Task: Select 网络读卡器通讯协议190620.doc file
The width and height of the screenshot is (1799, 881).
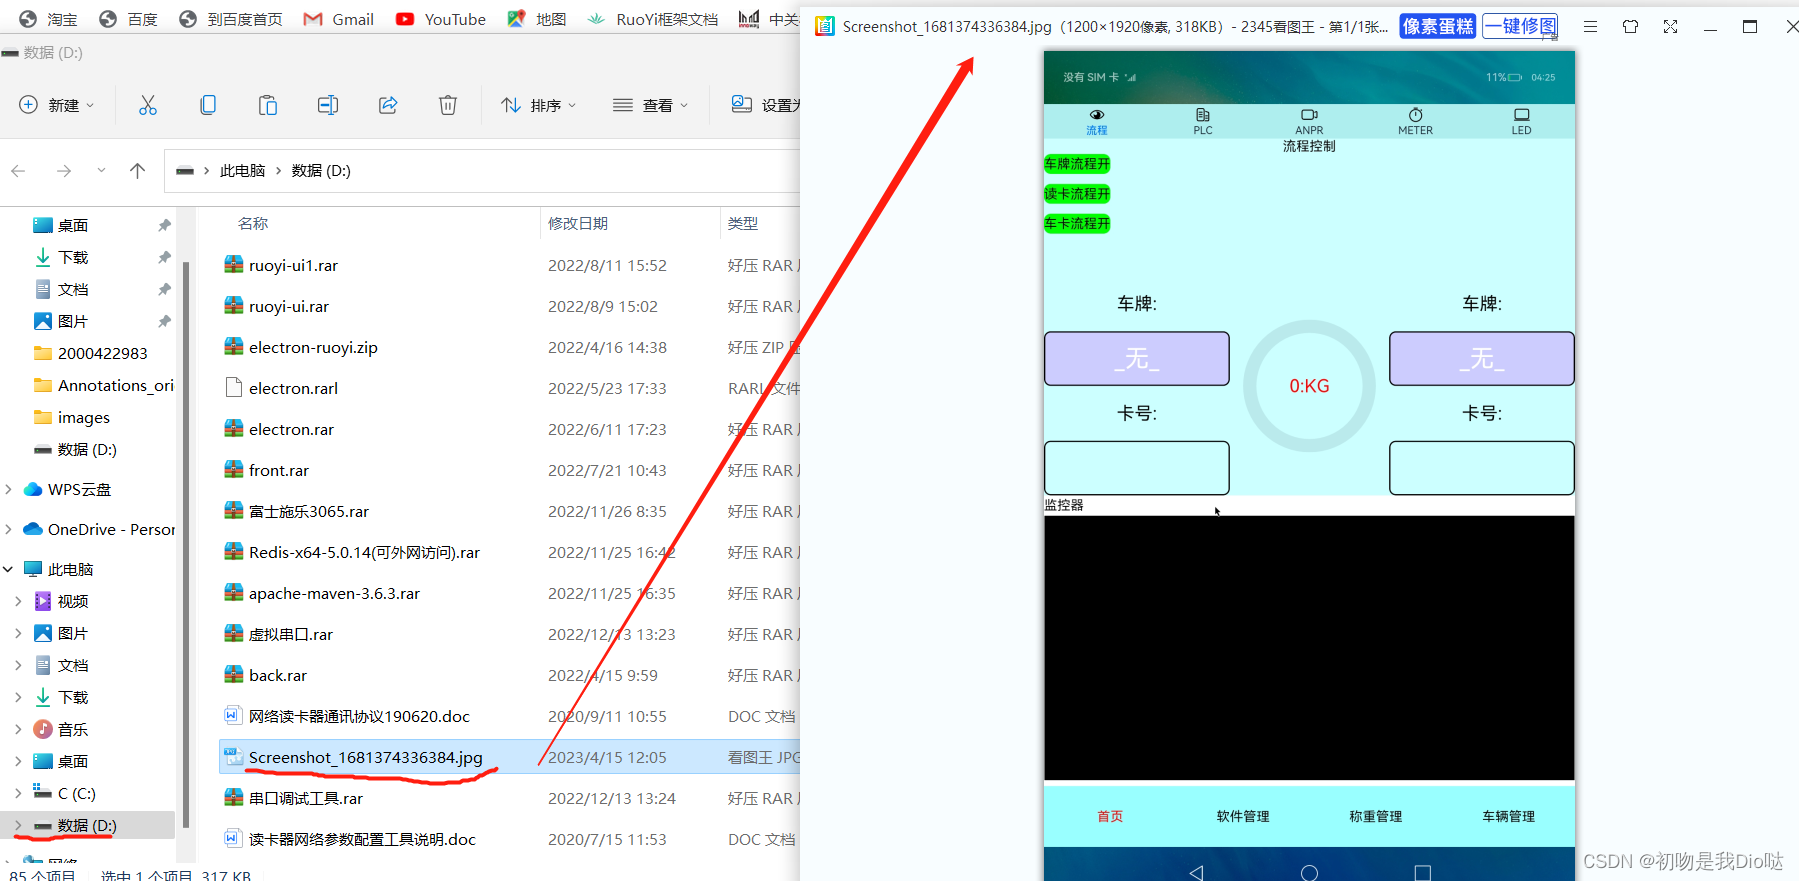Action: tap(359, 716)
